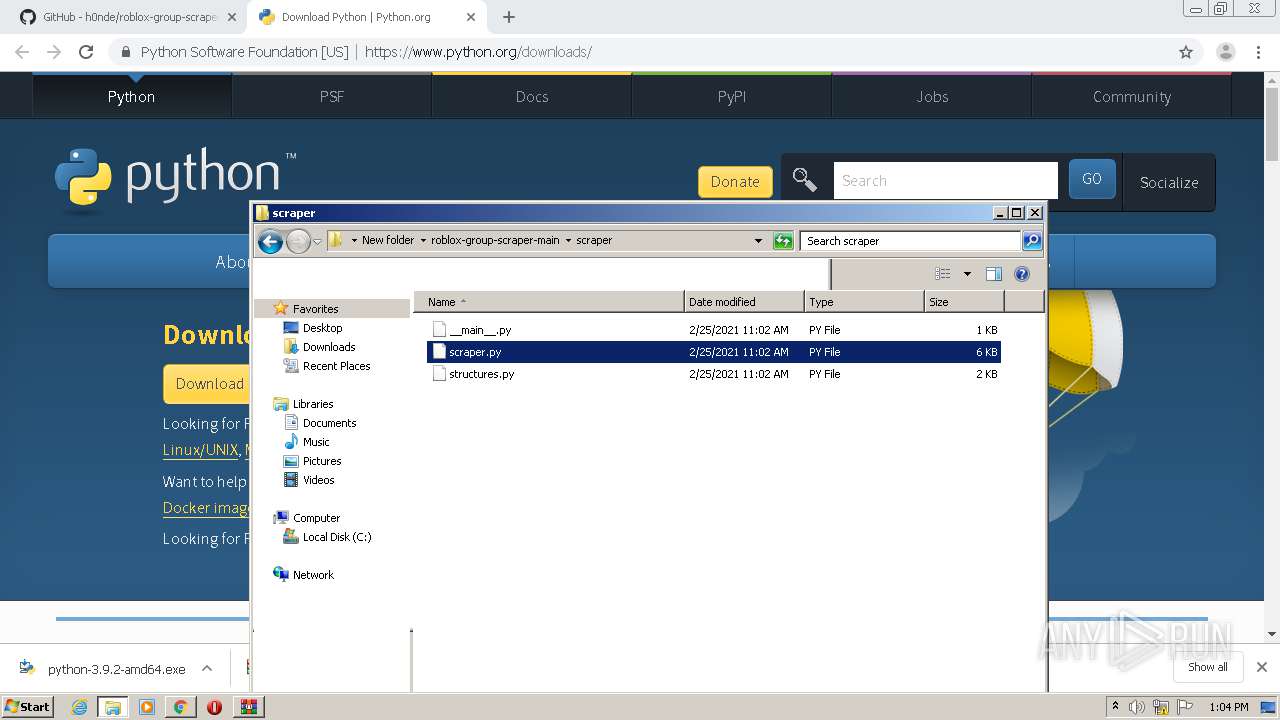Expand the dropdown arrow after roblox-group-scraper-main breadcrumb
Screen dimensions: 1280x720
tap(568, 241)
